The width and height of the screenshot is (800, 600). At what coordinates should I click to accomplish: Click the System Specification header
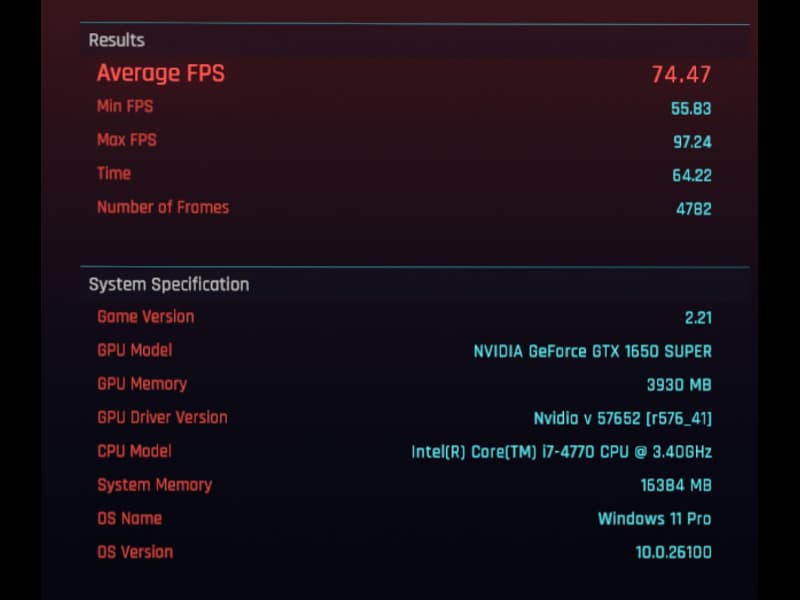(x=169, y=284)
